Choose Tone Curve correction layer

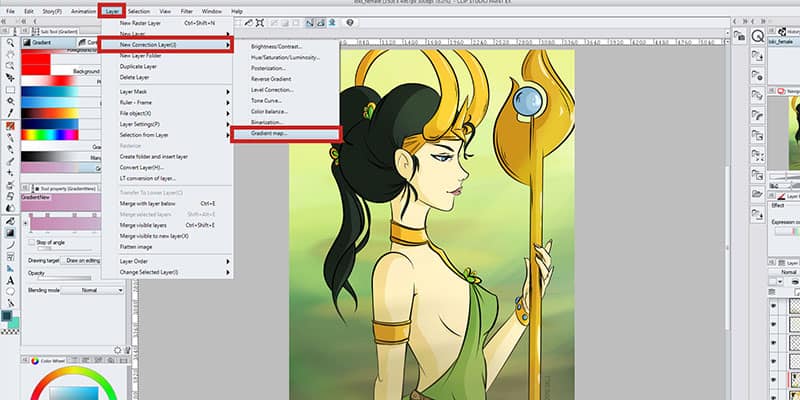[286, 101]
